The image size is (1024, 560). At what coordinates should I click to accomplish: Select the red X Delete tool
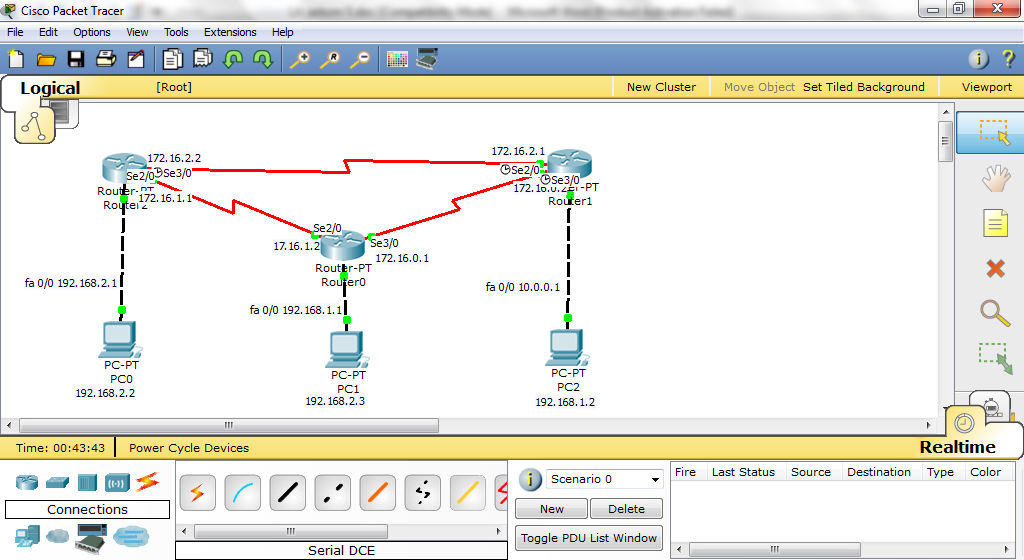995,268
